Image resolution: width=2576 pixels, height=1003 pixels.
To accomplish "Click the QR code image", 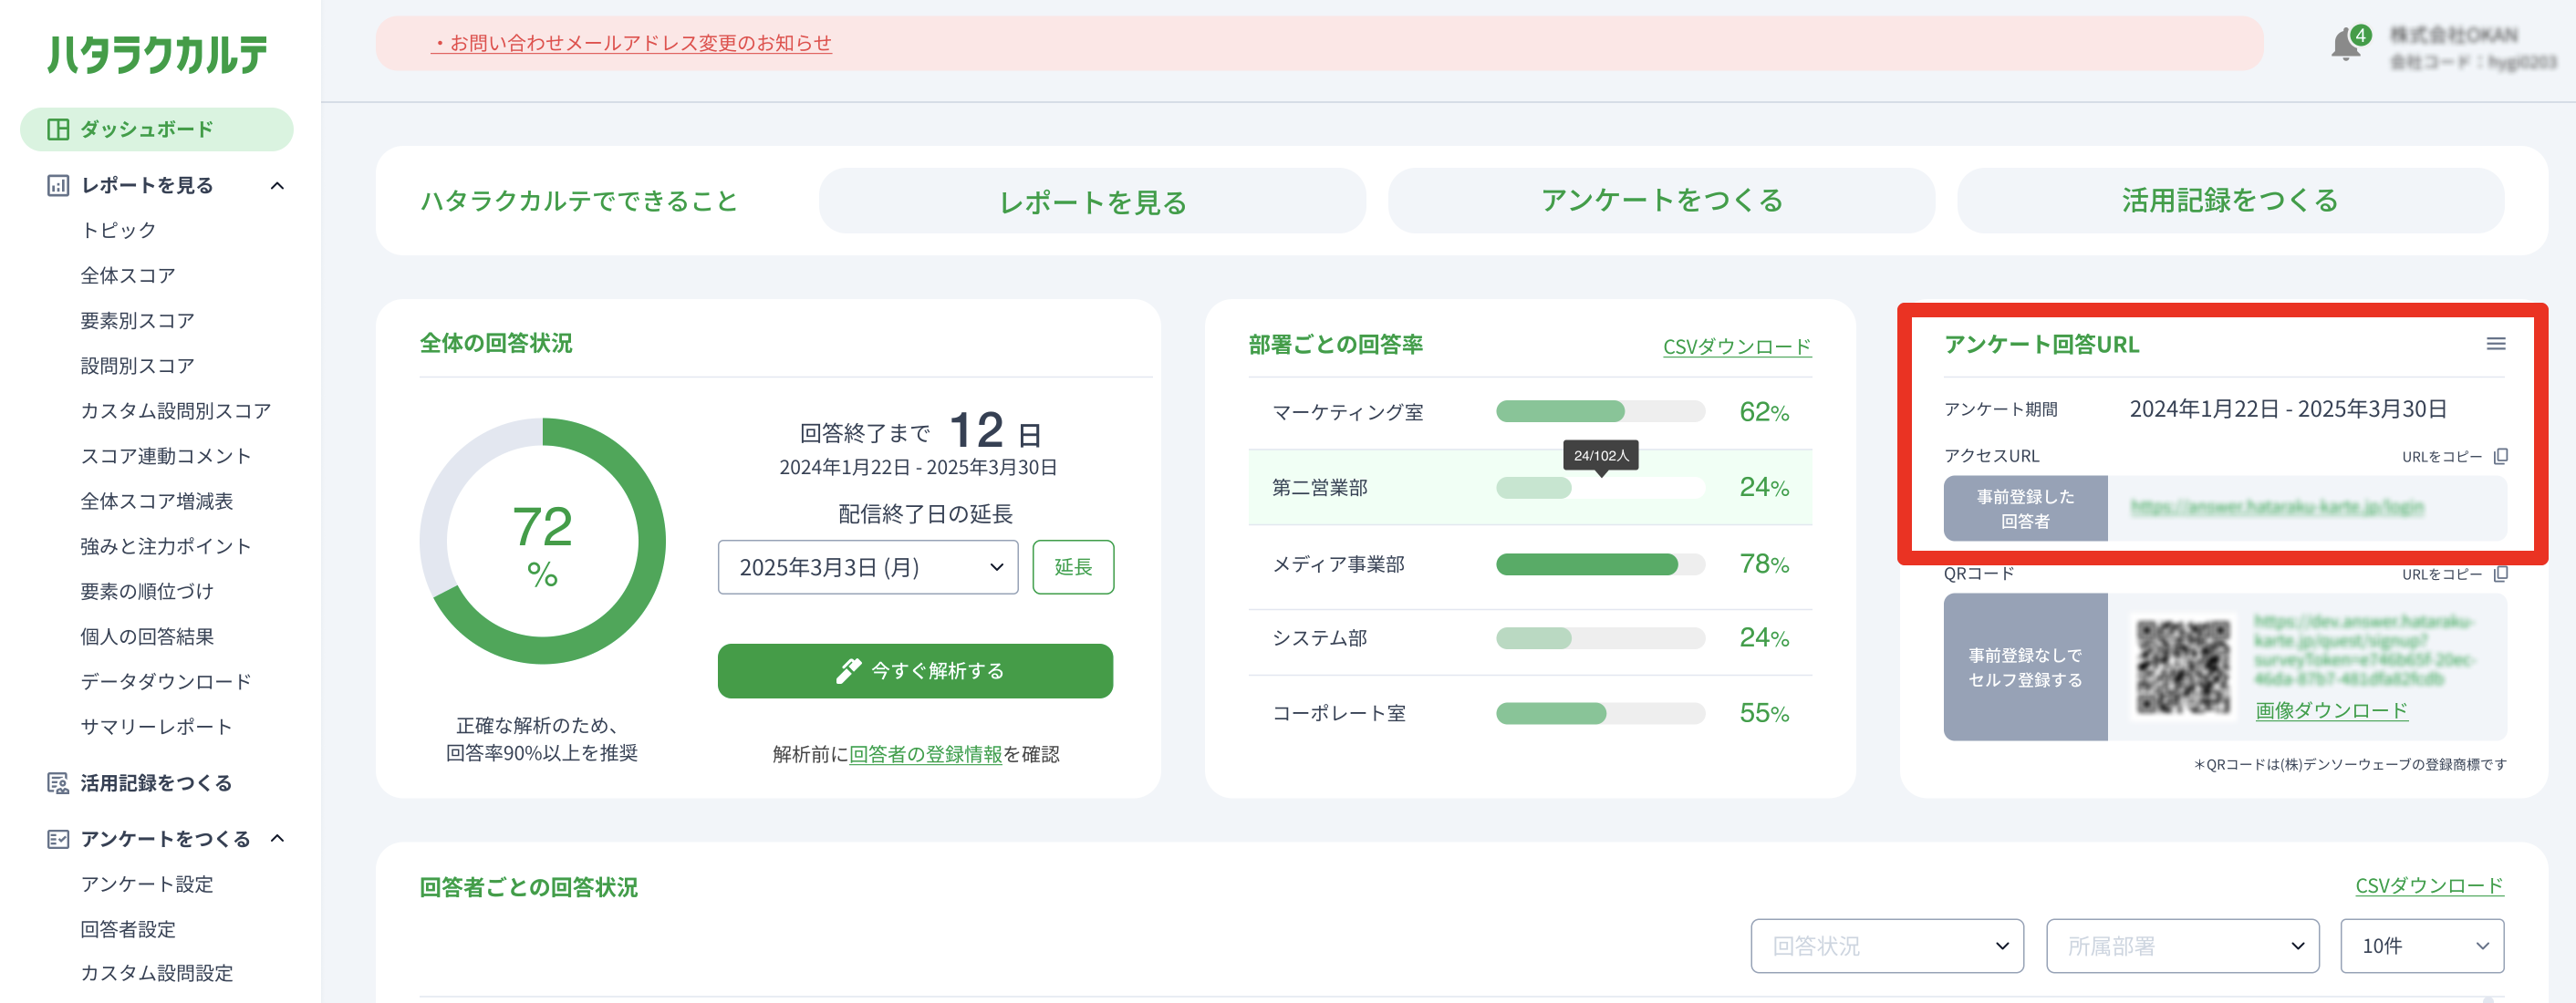I will 2183,666.
